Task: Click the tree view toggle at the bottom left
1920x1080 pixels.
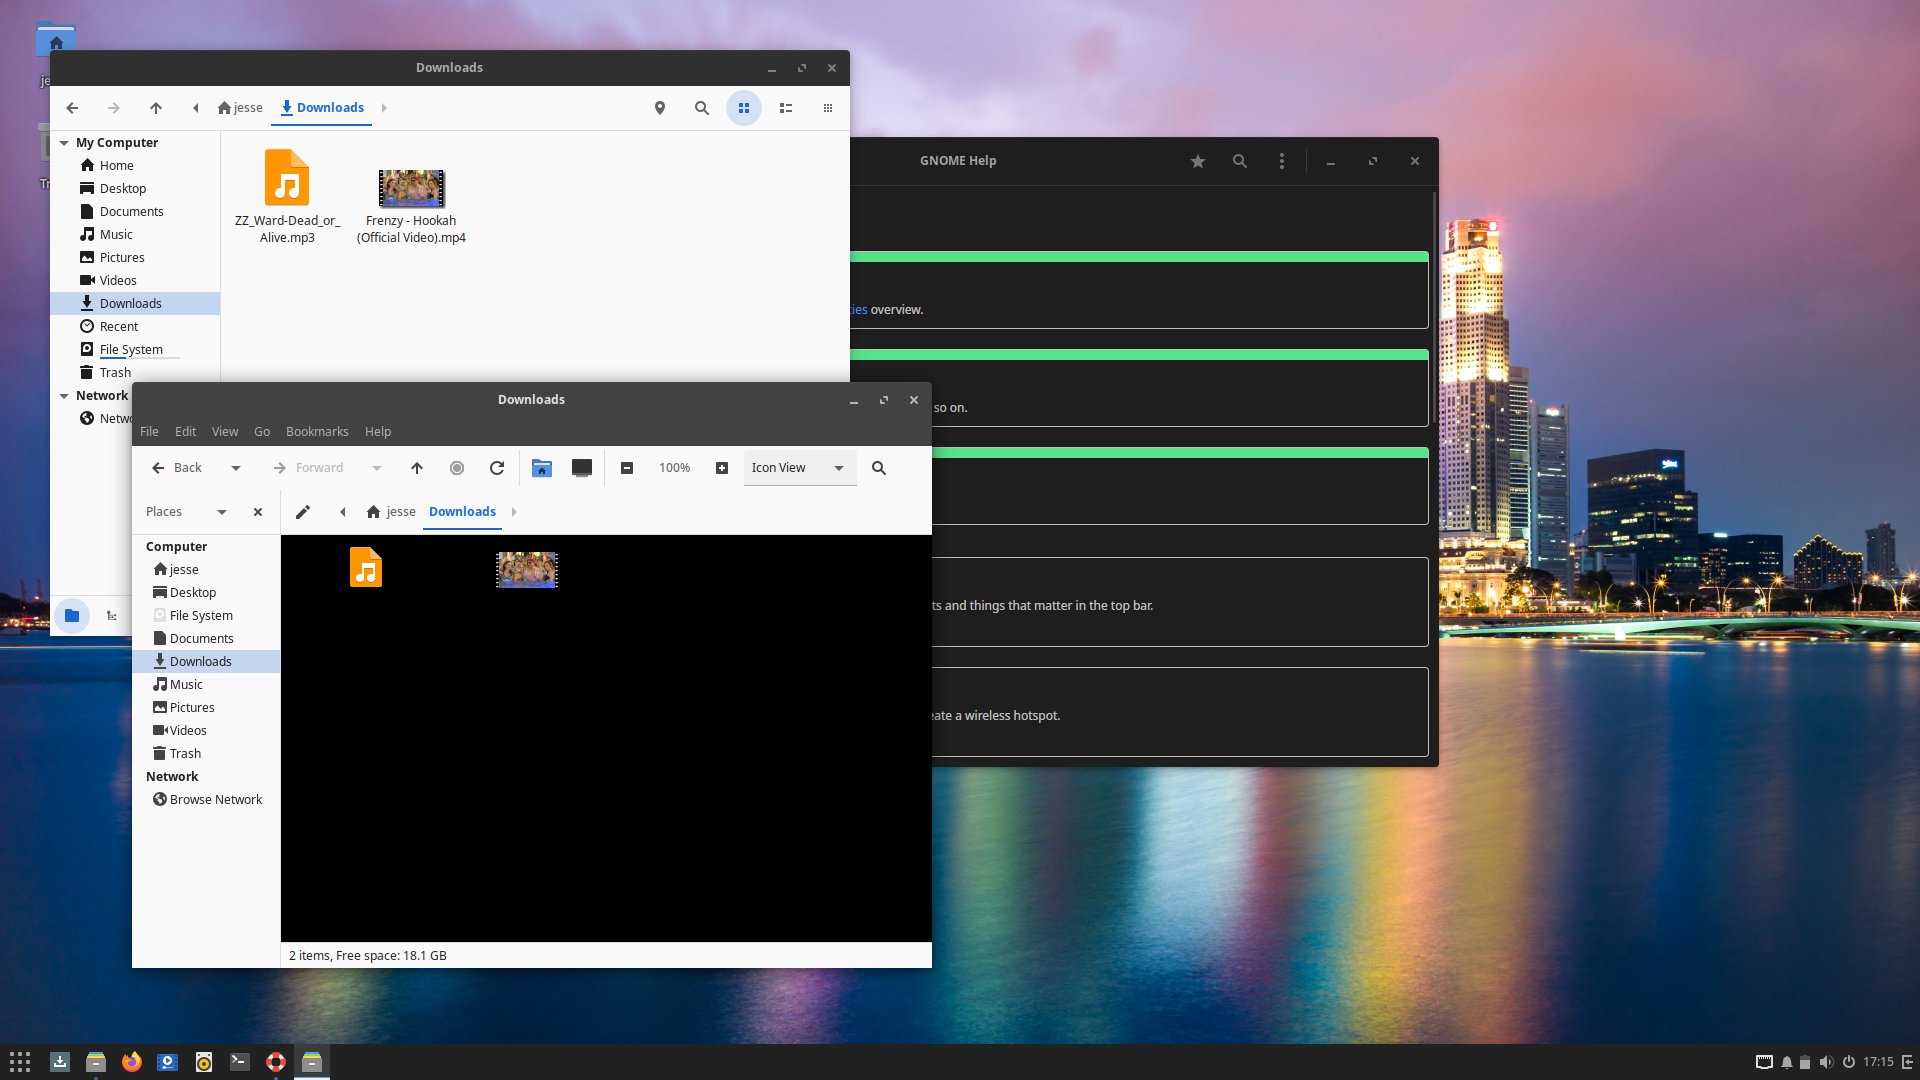Action: 112,616
